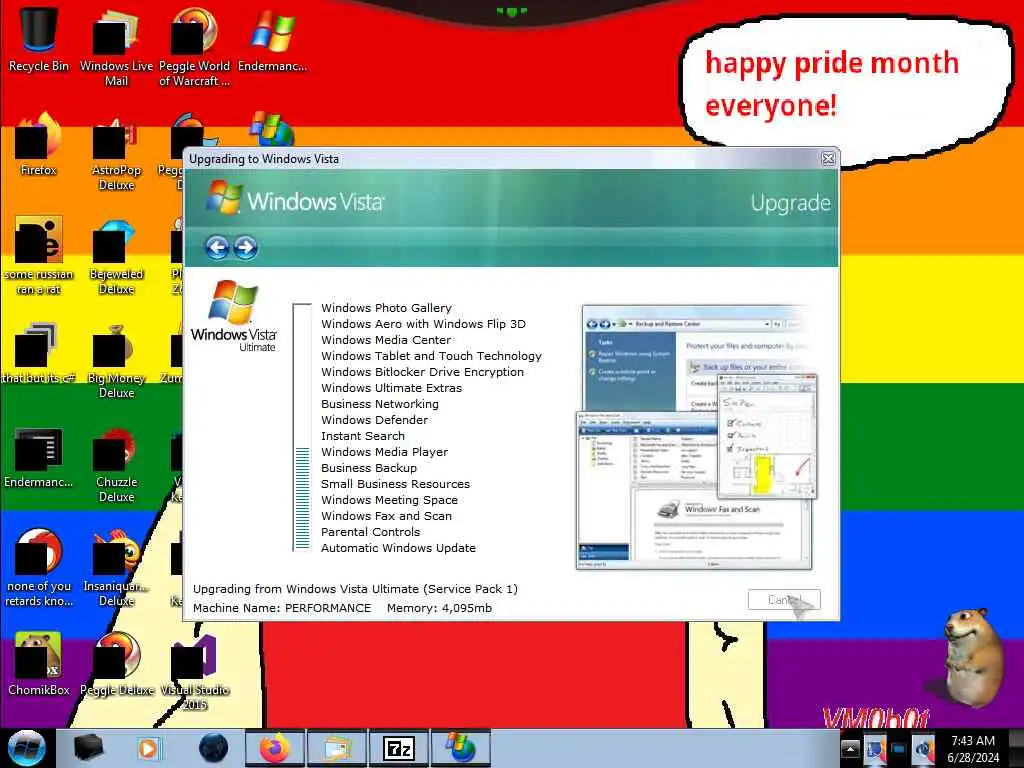This screenshot has width=1024, height=768.
Task: Select the 'that but its c#' desktop icon
Action: [x=39, y=353]
